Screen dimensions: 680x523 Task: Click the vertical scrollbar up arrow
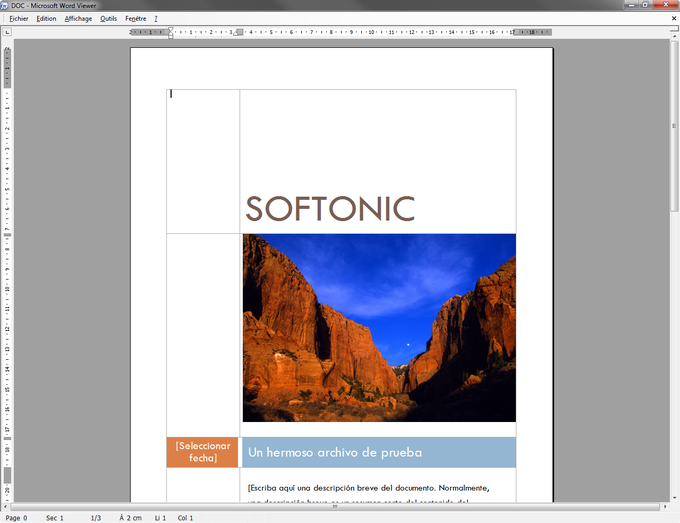[674, 36]
